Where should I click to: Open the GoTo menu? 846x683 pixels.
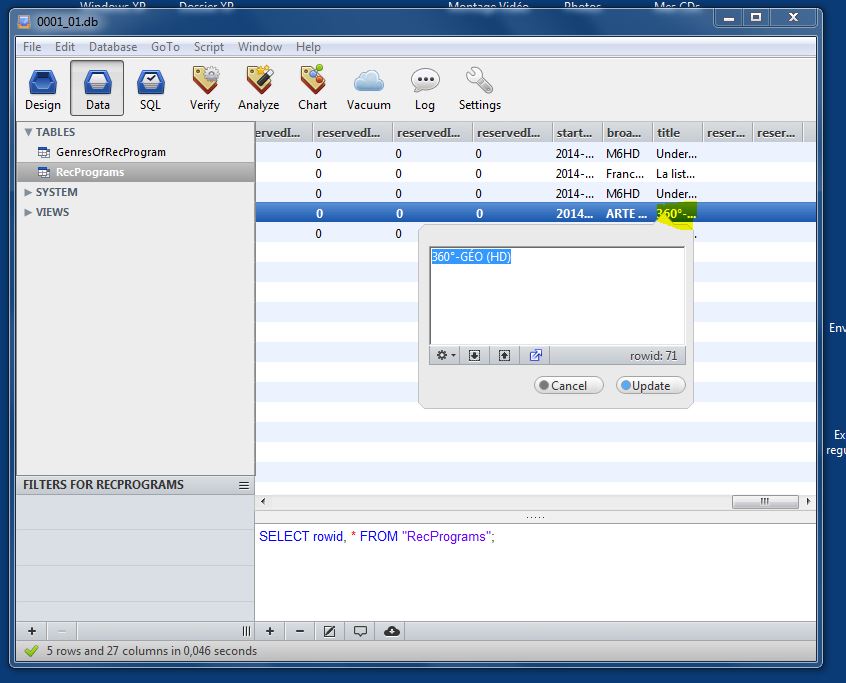click(165, 47)
